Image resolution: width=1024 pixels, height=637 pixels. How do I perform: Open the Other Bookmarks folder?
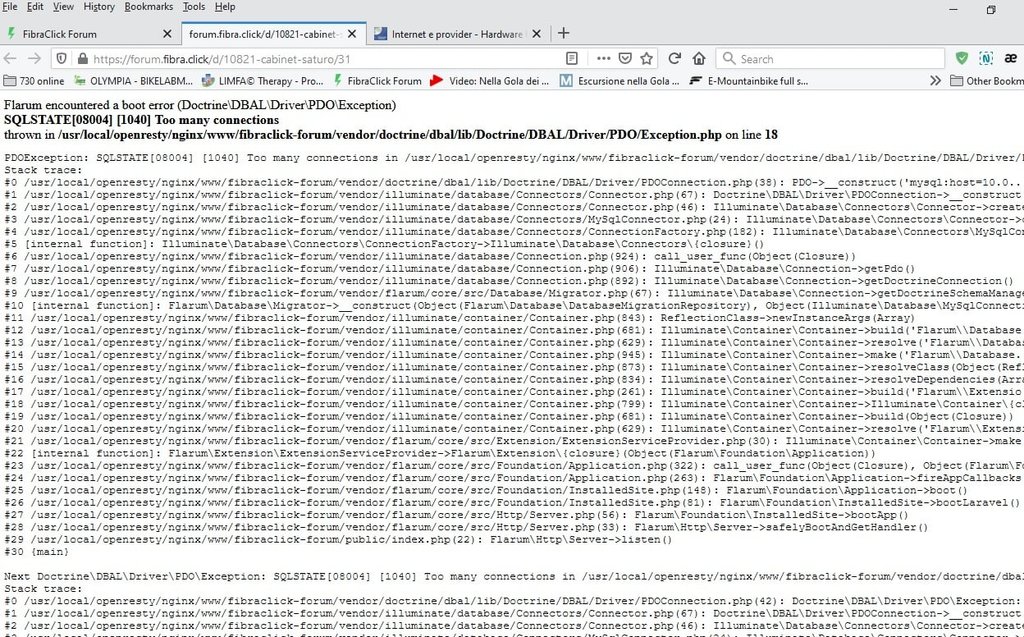click(986, 81)
